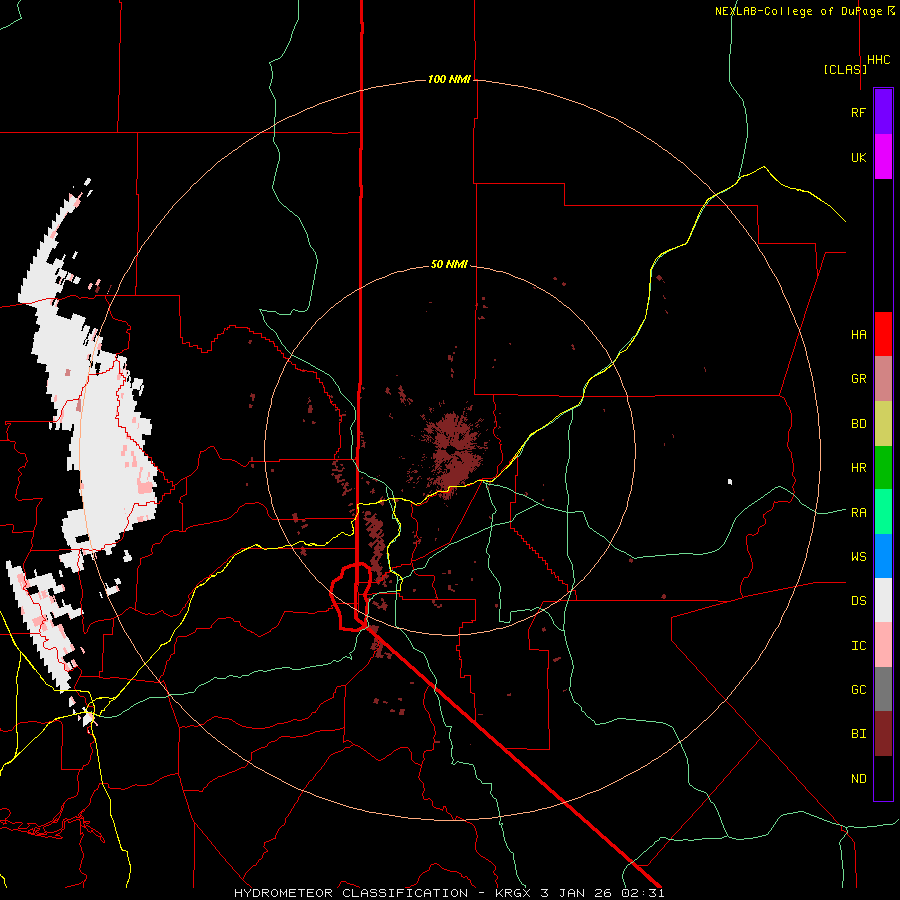Click the BI dark-red legend swatch

(x=883, y=734)
